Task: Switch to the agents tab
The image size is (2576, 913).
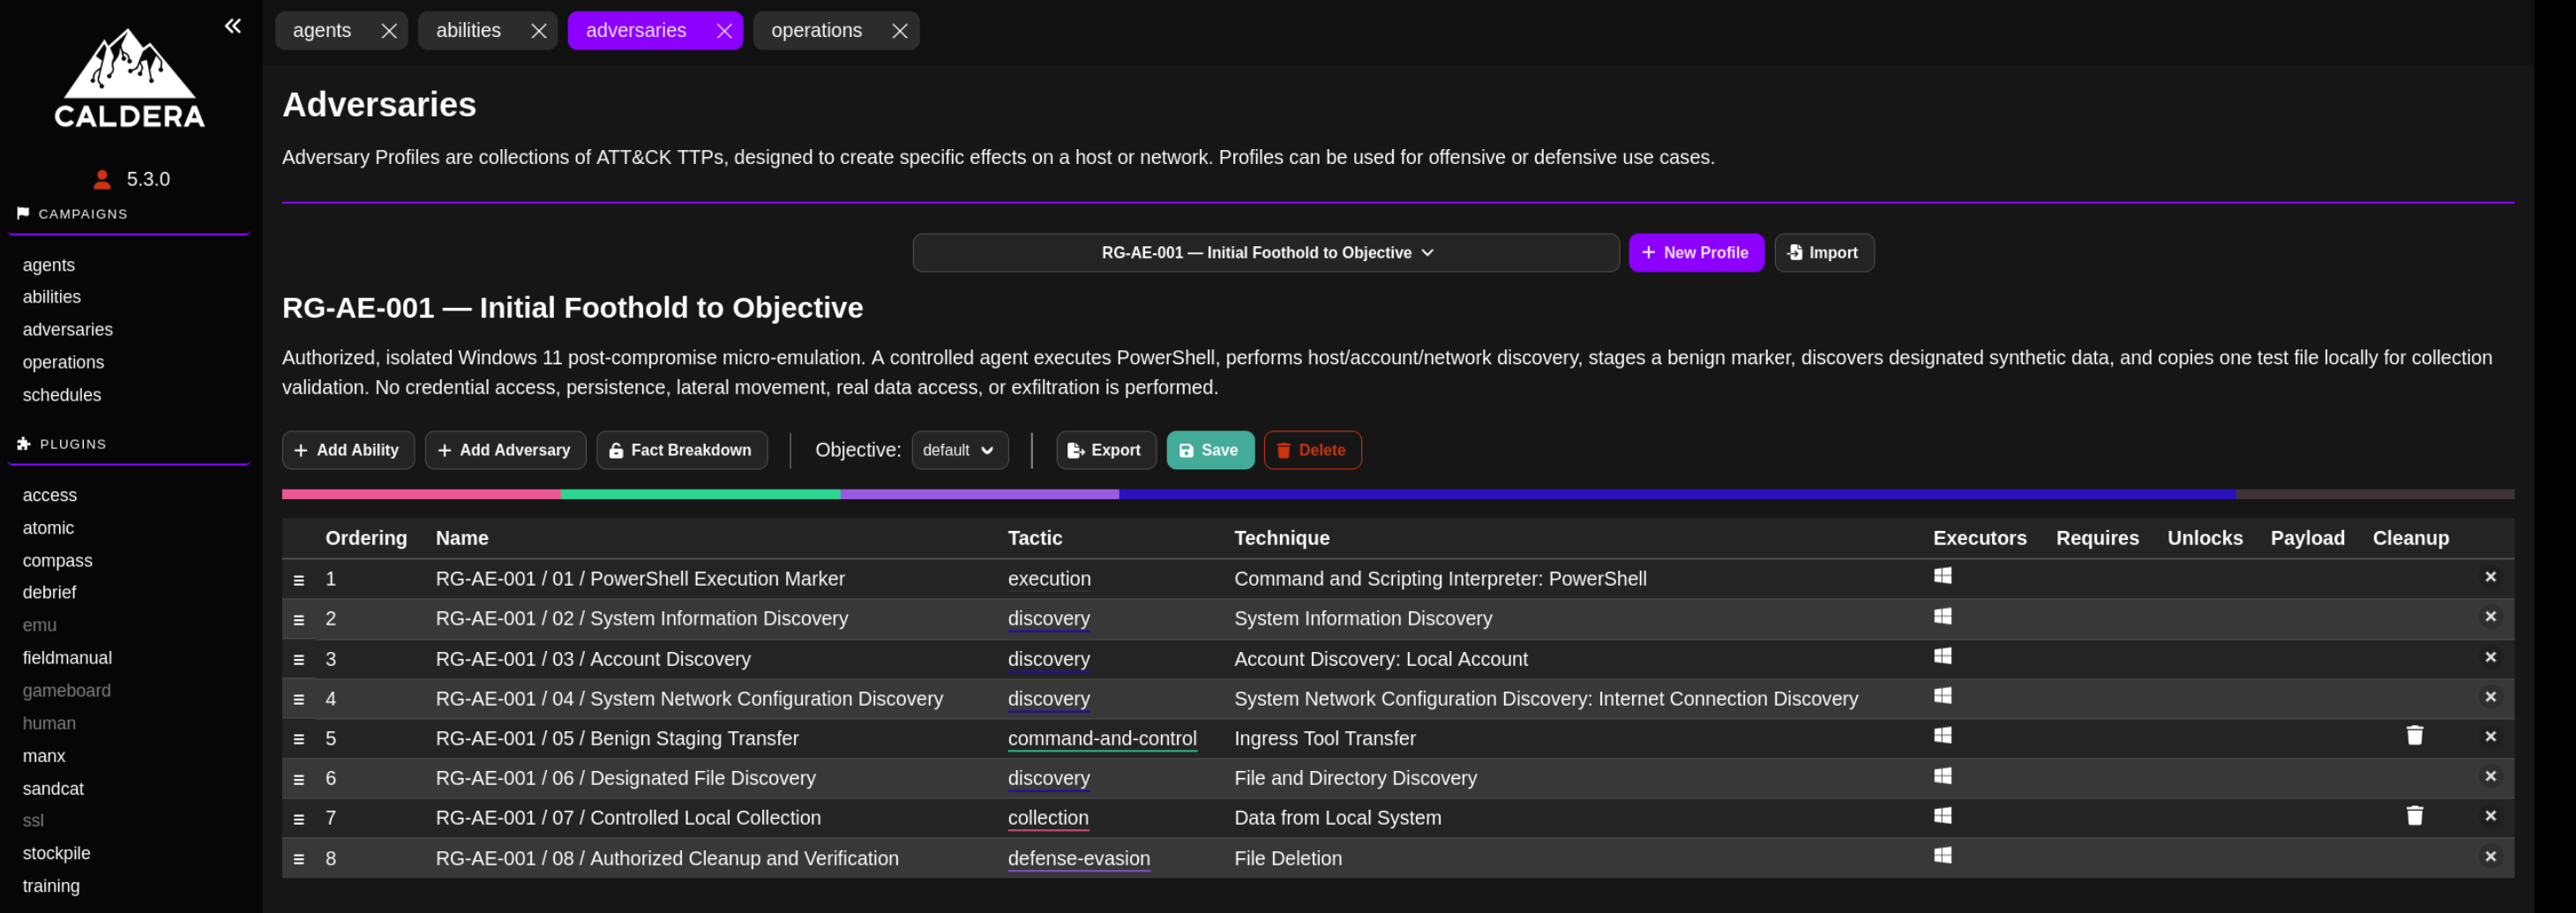Action: [x=322, y=31]
